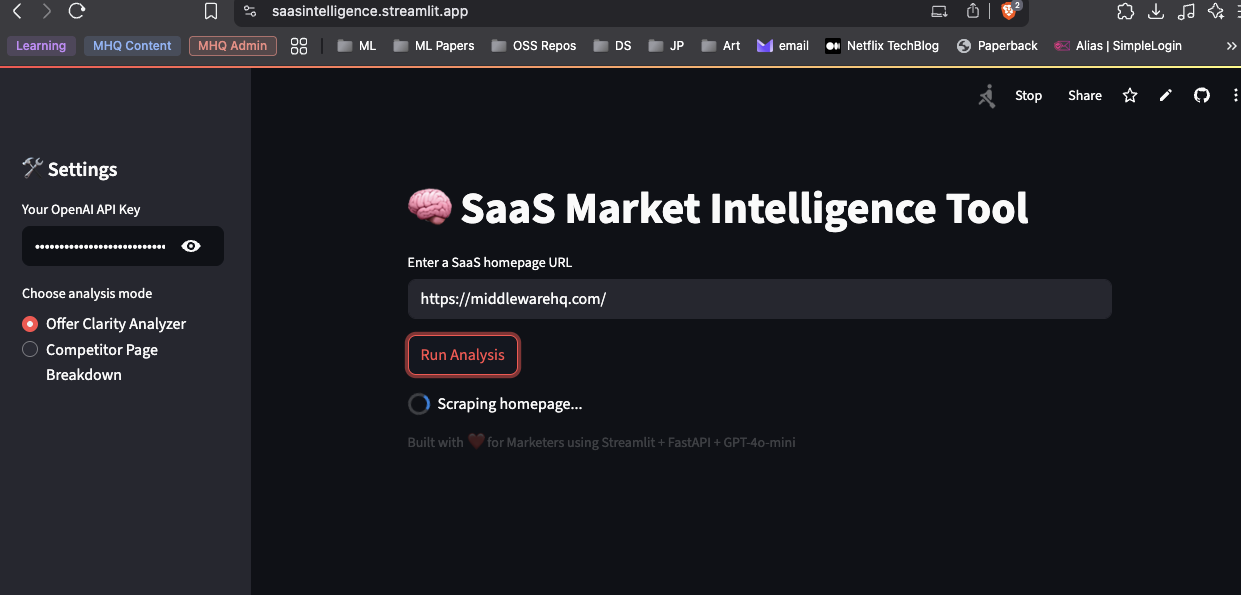Open the GitHub repository icon
This screenshot has width=1241, height=595.
[x=1202, y=96]
